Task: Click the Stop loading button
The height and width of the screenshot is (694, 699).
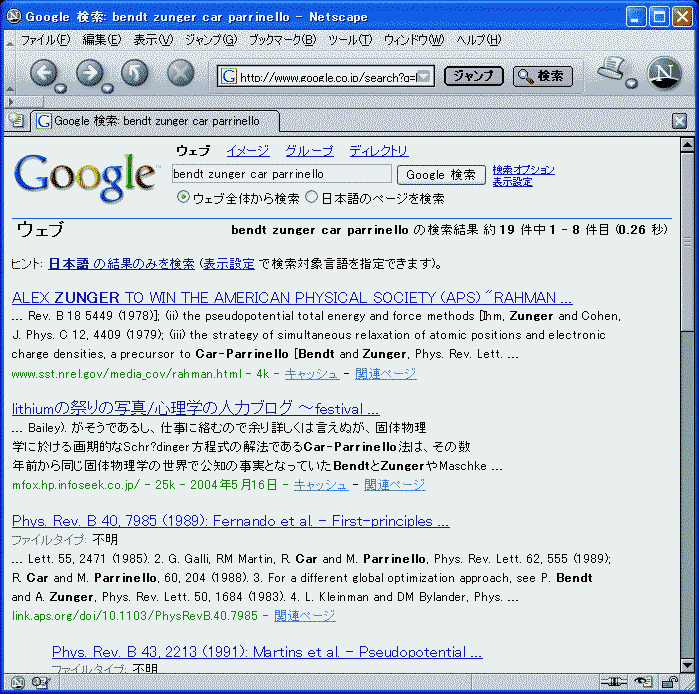Action: pyautogui.click(x=180, y=73)
